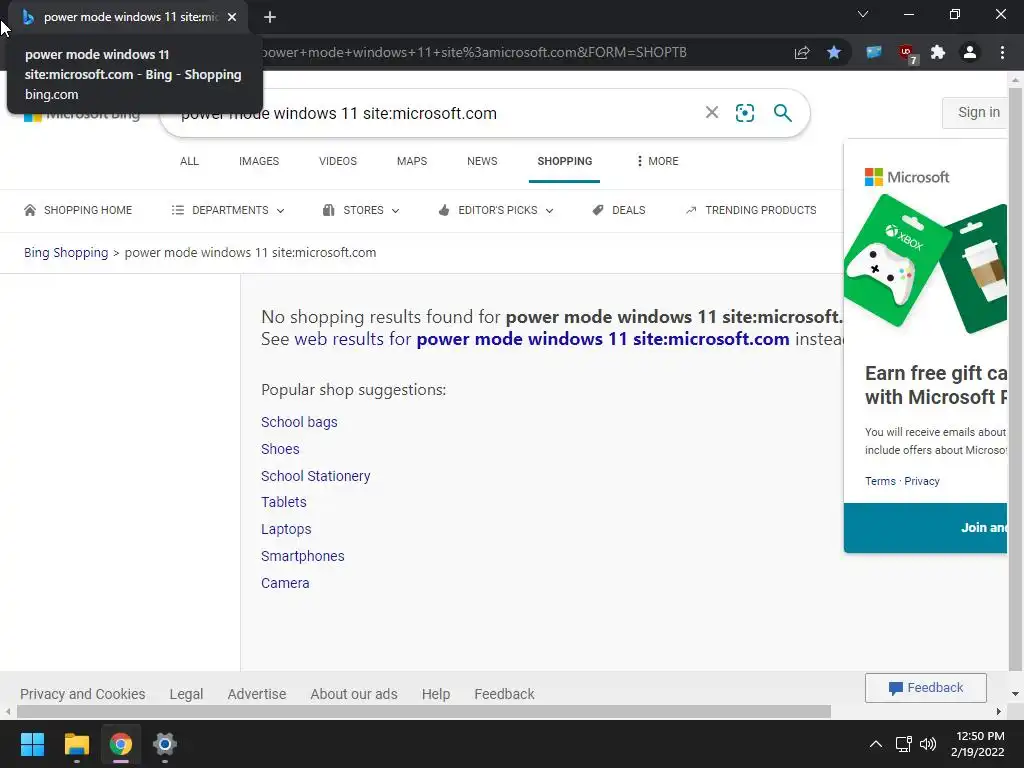
Task: Go to Shopping Home
Action: tap(78, 210)
